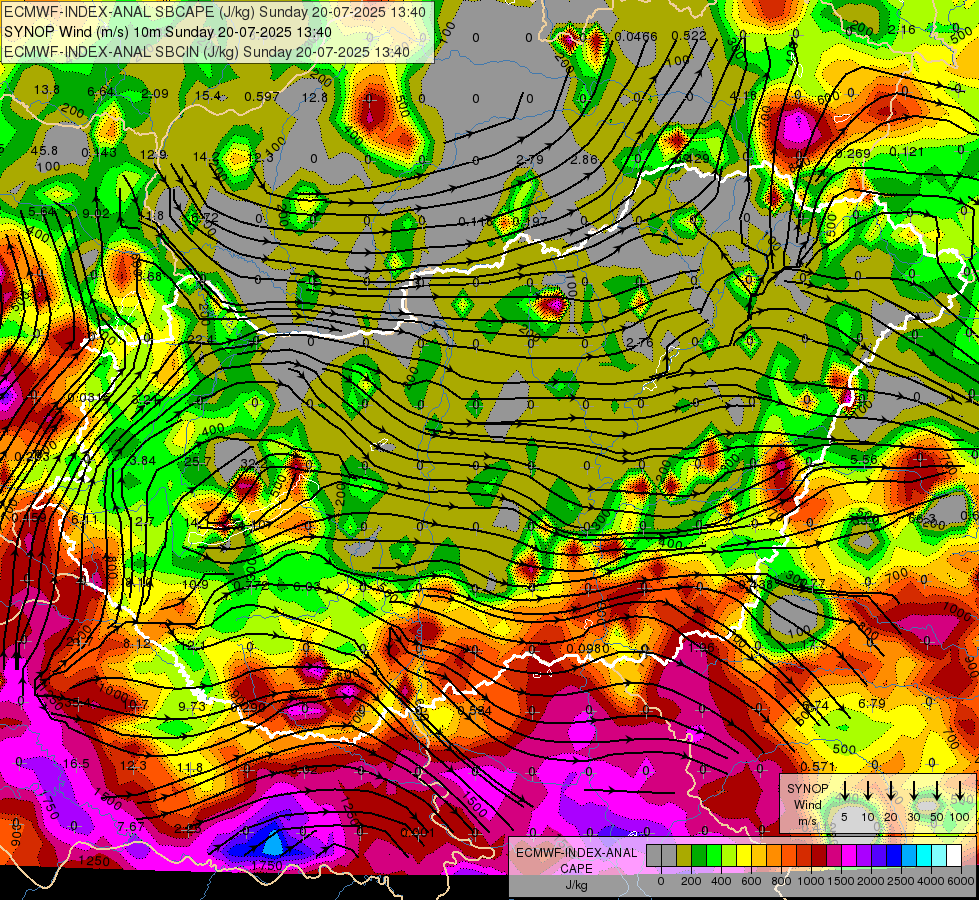Viewport: 979px width, 900px height.
Task: Click the 10 m/s wind arrow in legend
Action: tap(868, 790)
